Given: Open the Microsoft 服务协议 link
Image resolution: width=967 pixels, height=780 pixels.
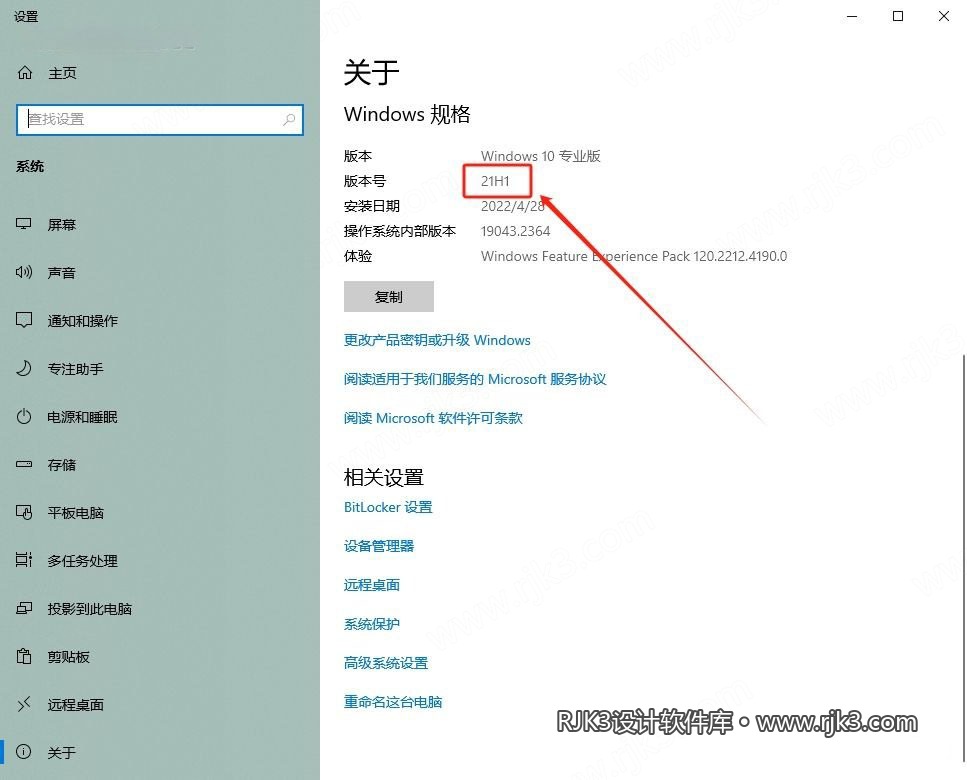Looking at the screenshot, I should [475, 379].
